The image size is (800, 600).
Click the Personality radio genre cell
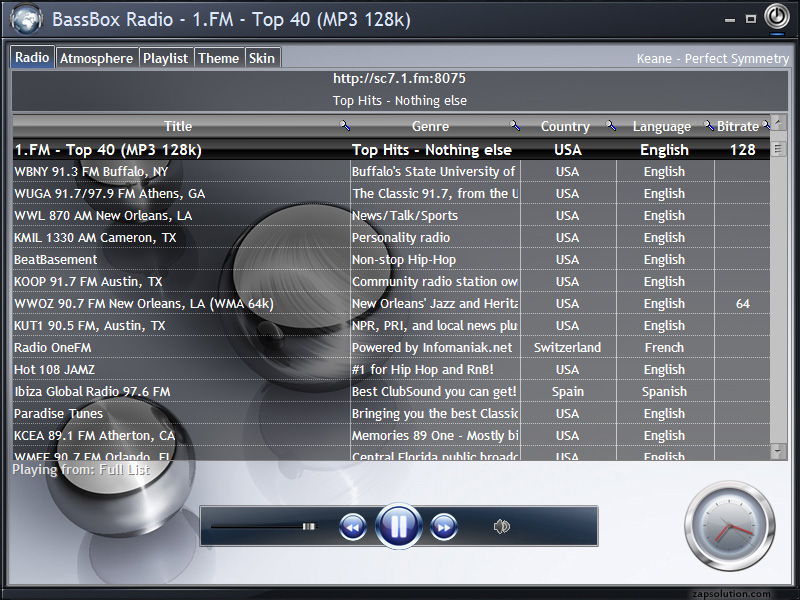pos(435,237)
